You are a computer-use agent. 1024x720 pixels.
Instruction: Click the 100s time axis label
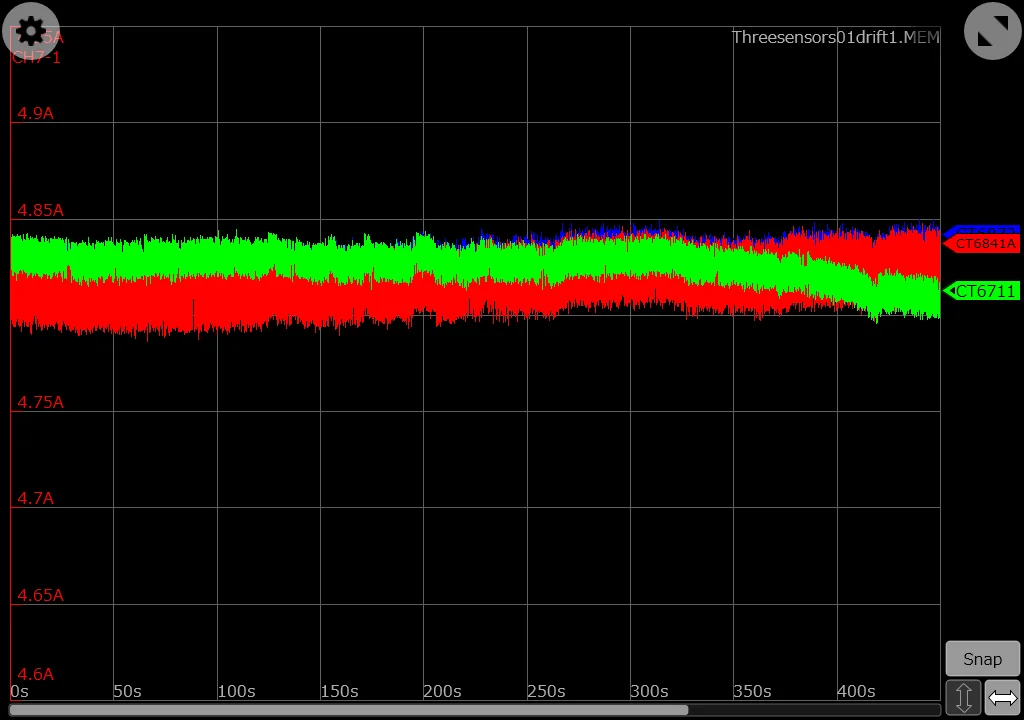[235, 691]
